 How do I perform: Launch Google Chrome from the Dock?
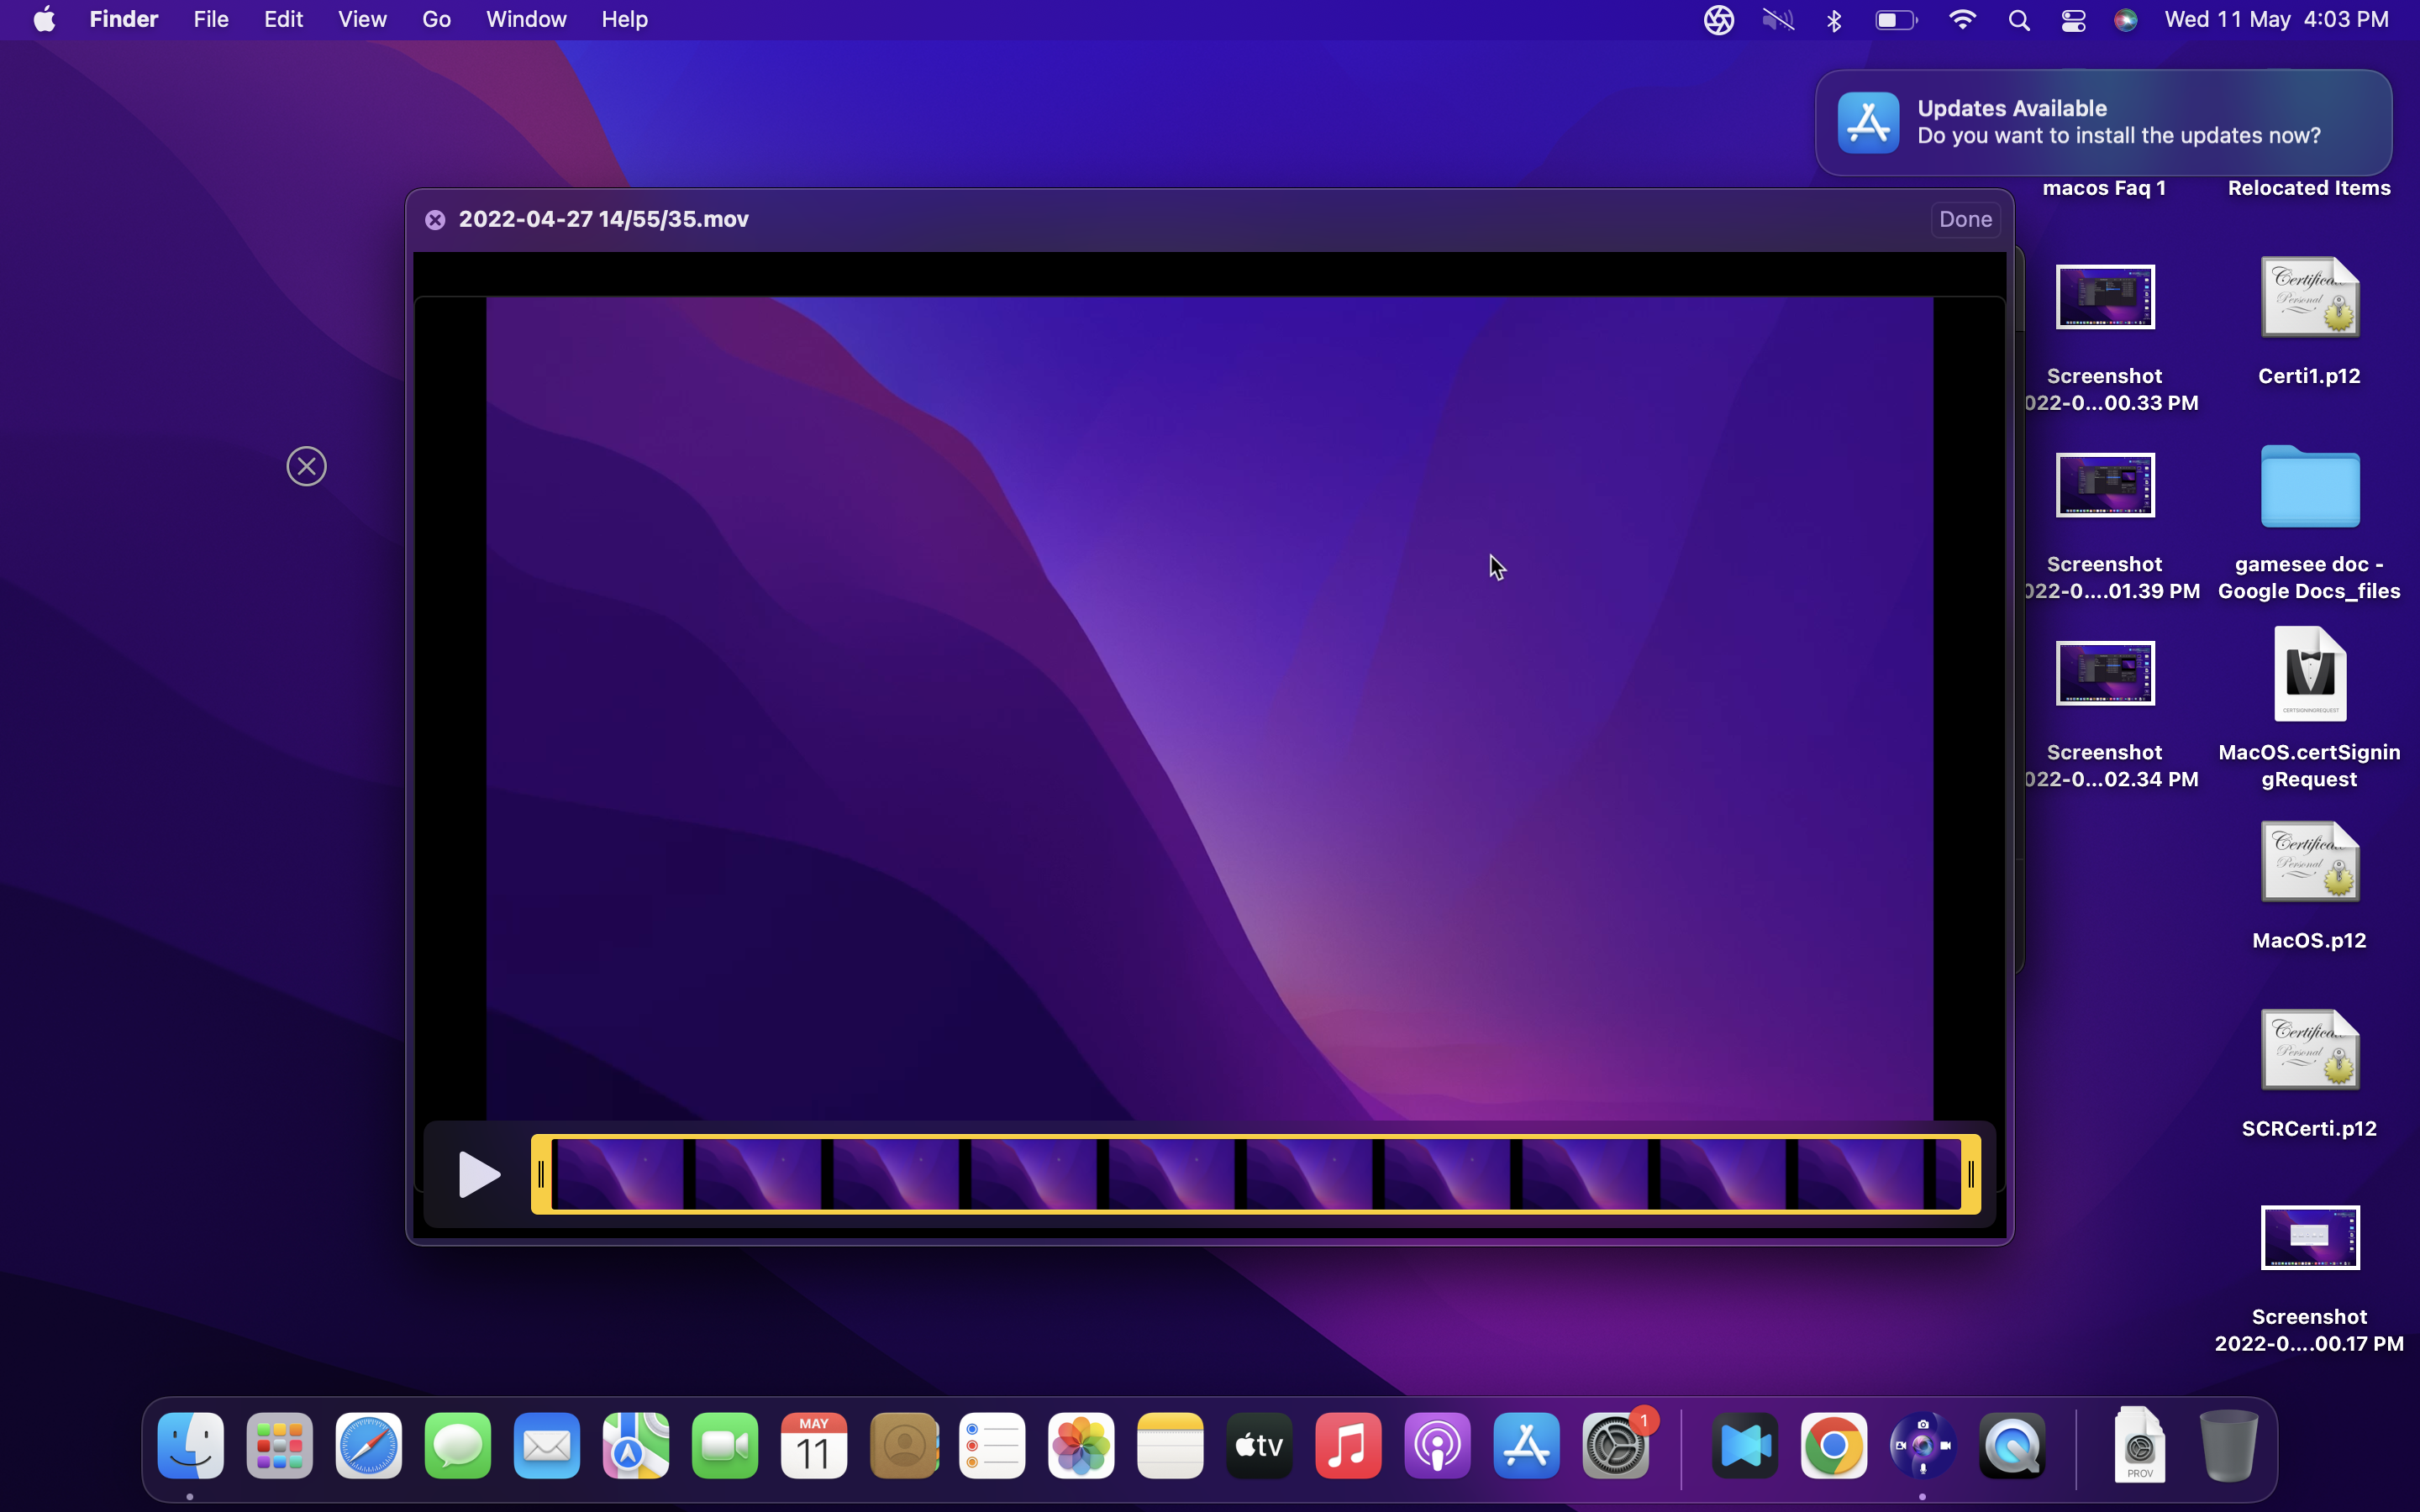pos(1834,1445)
